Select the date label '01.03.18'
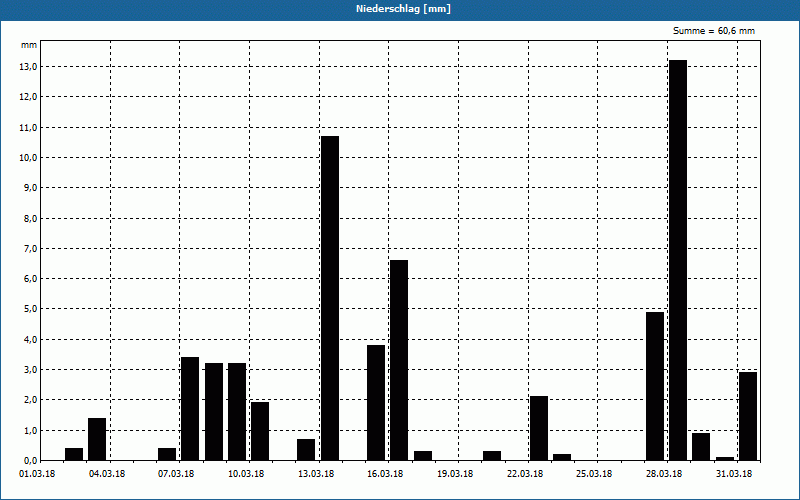Image resolution: width=800 pixels, height=500 pixels. (37, 474)
